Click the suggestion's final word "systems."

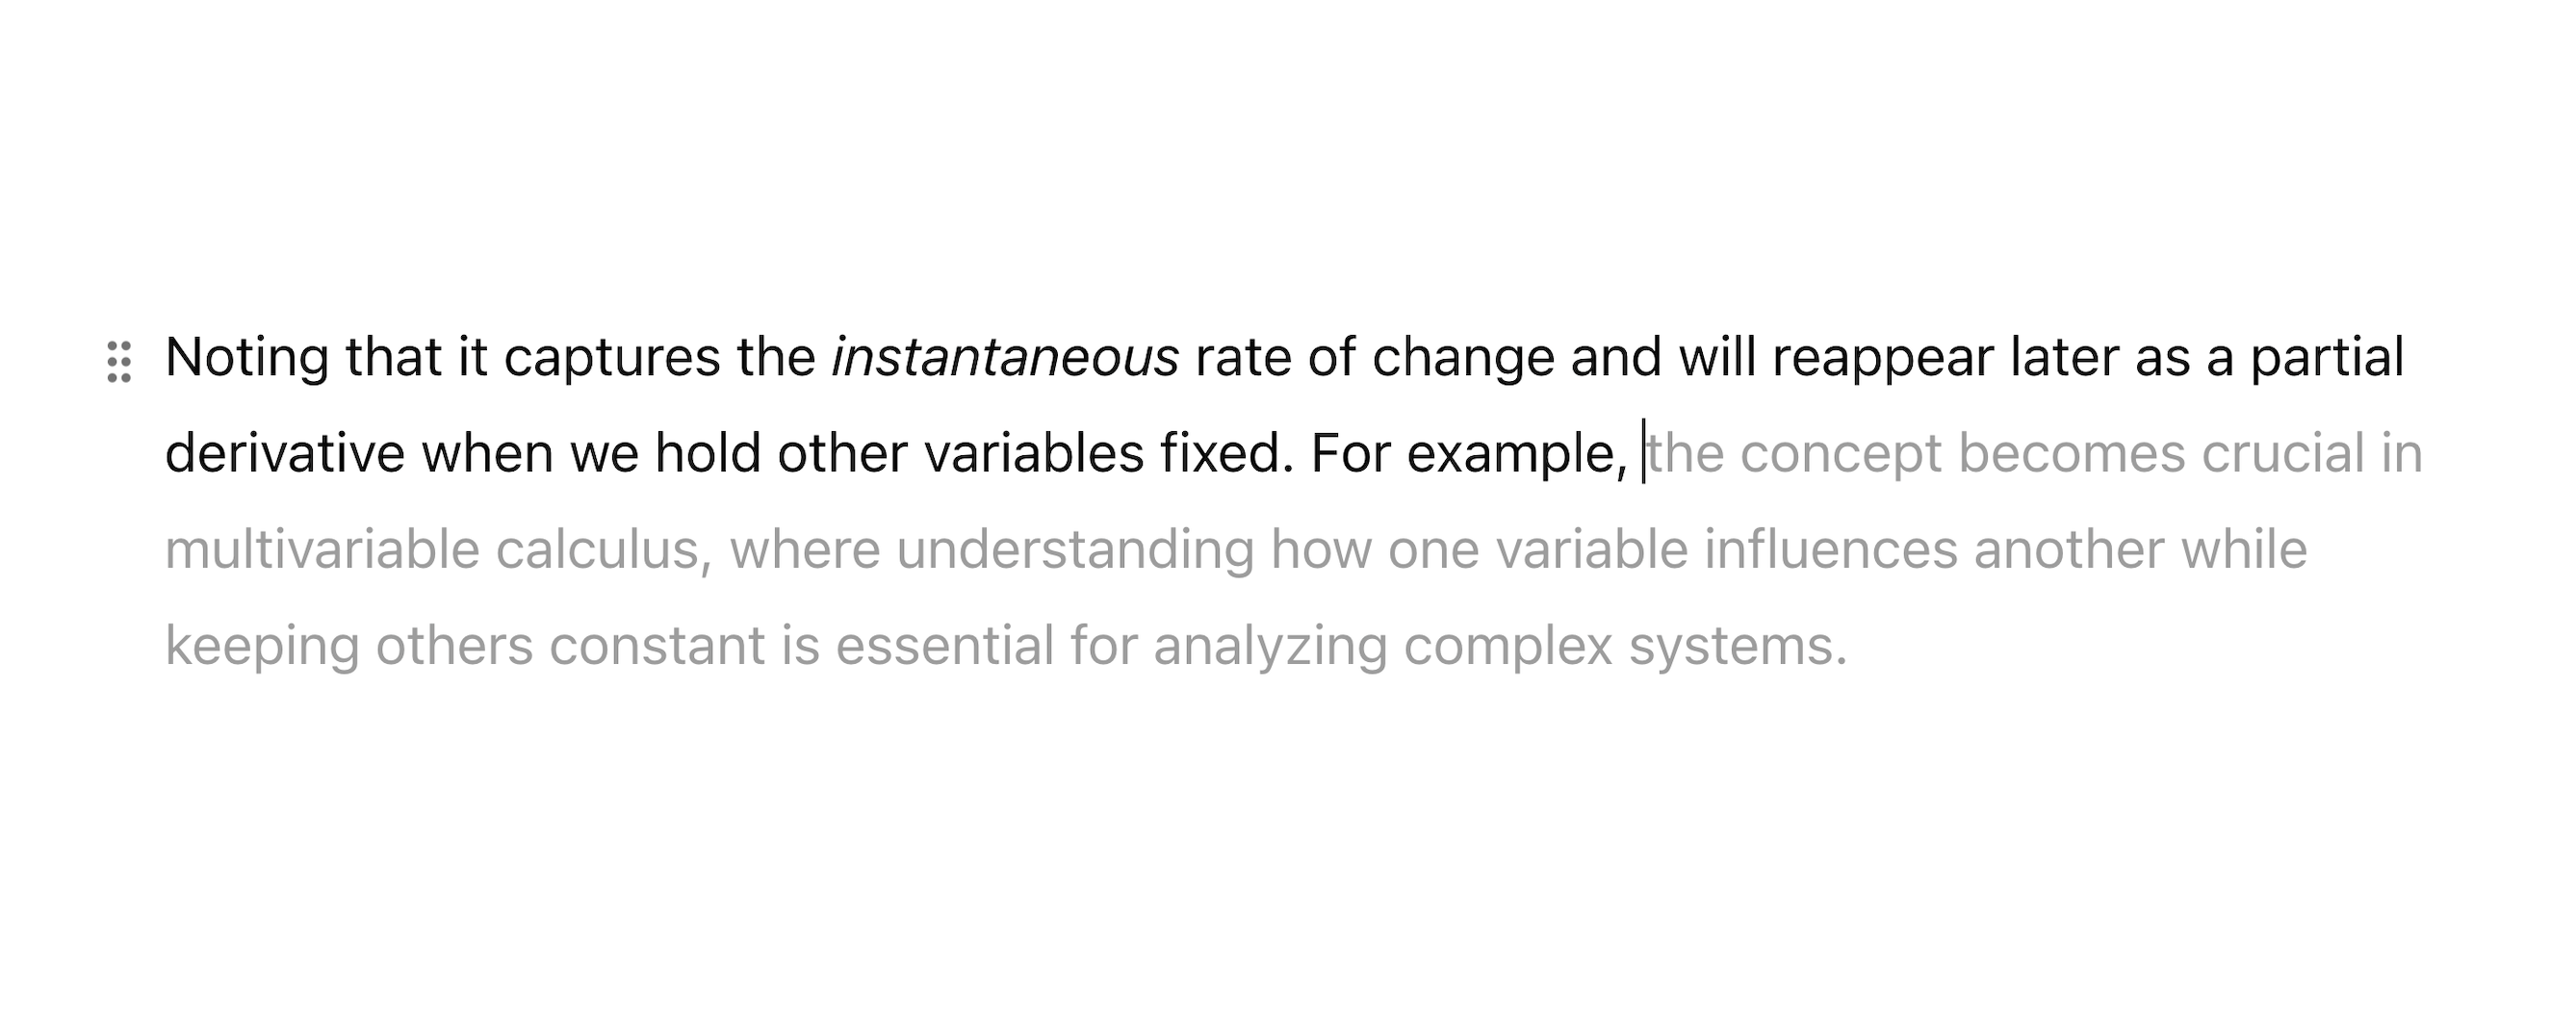pyautogui.click(x=1737, y=646)
